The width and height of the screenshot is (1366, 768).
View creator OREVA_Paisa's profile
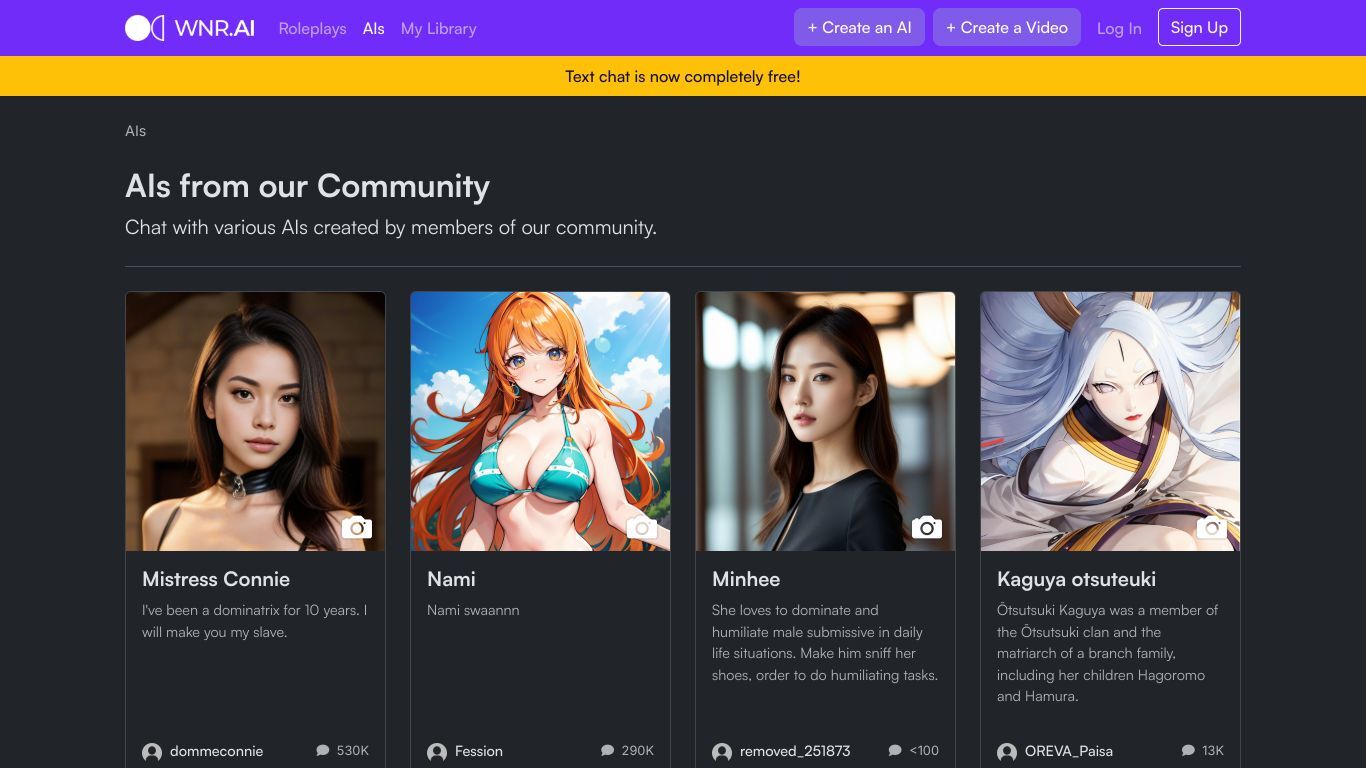1069,751
